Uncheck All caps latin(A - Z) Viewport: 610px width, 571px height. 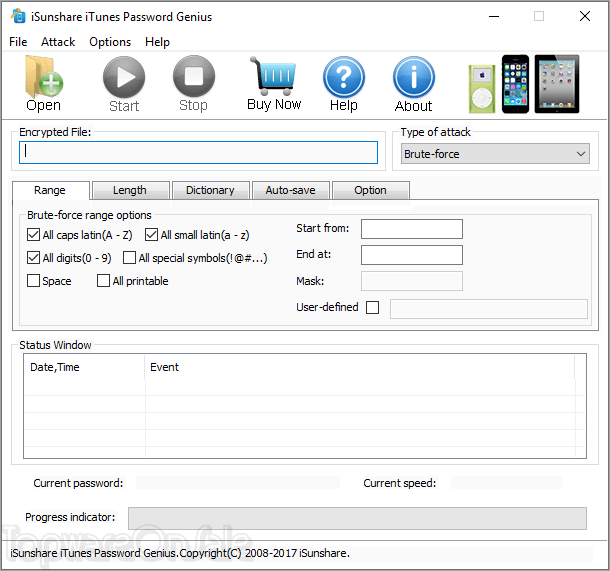point(33,235)
